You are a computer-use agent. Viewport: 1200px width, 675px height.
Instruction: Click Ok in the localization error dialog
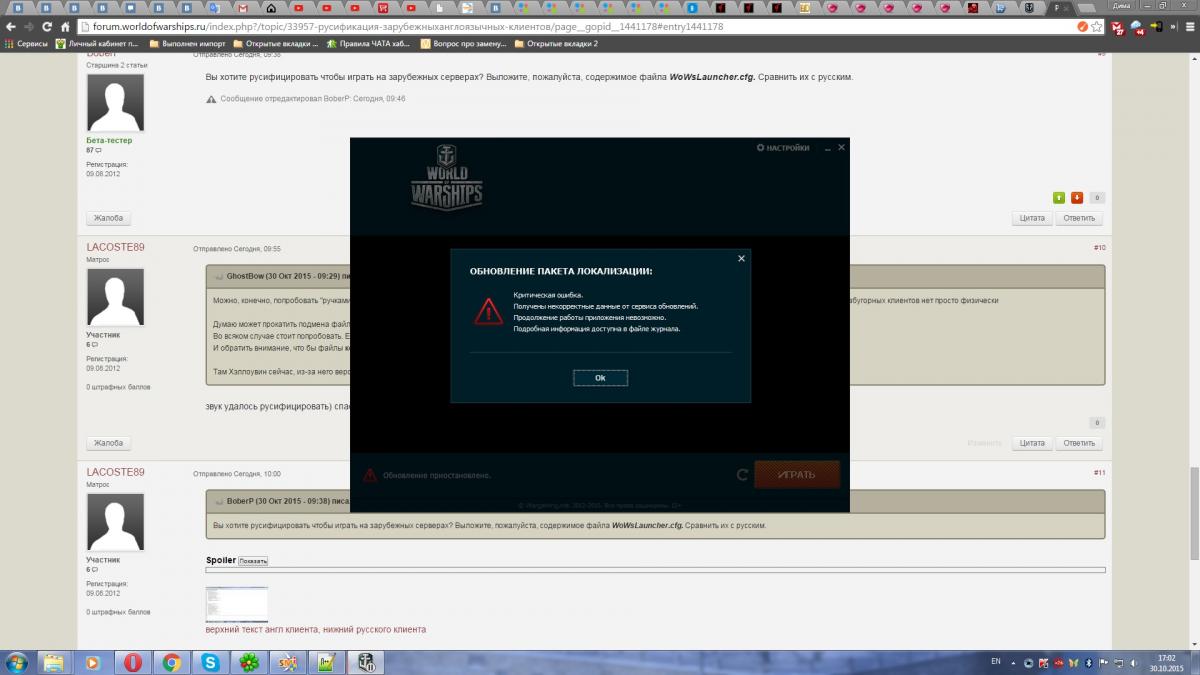coord(600,378)
